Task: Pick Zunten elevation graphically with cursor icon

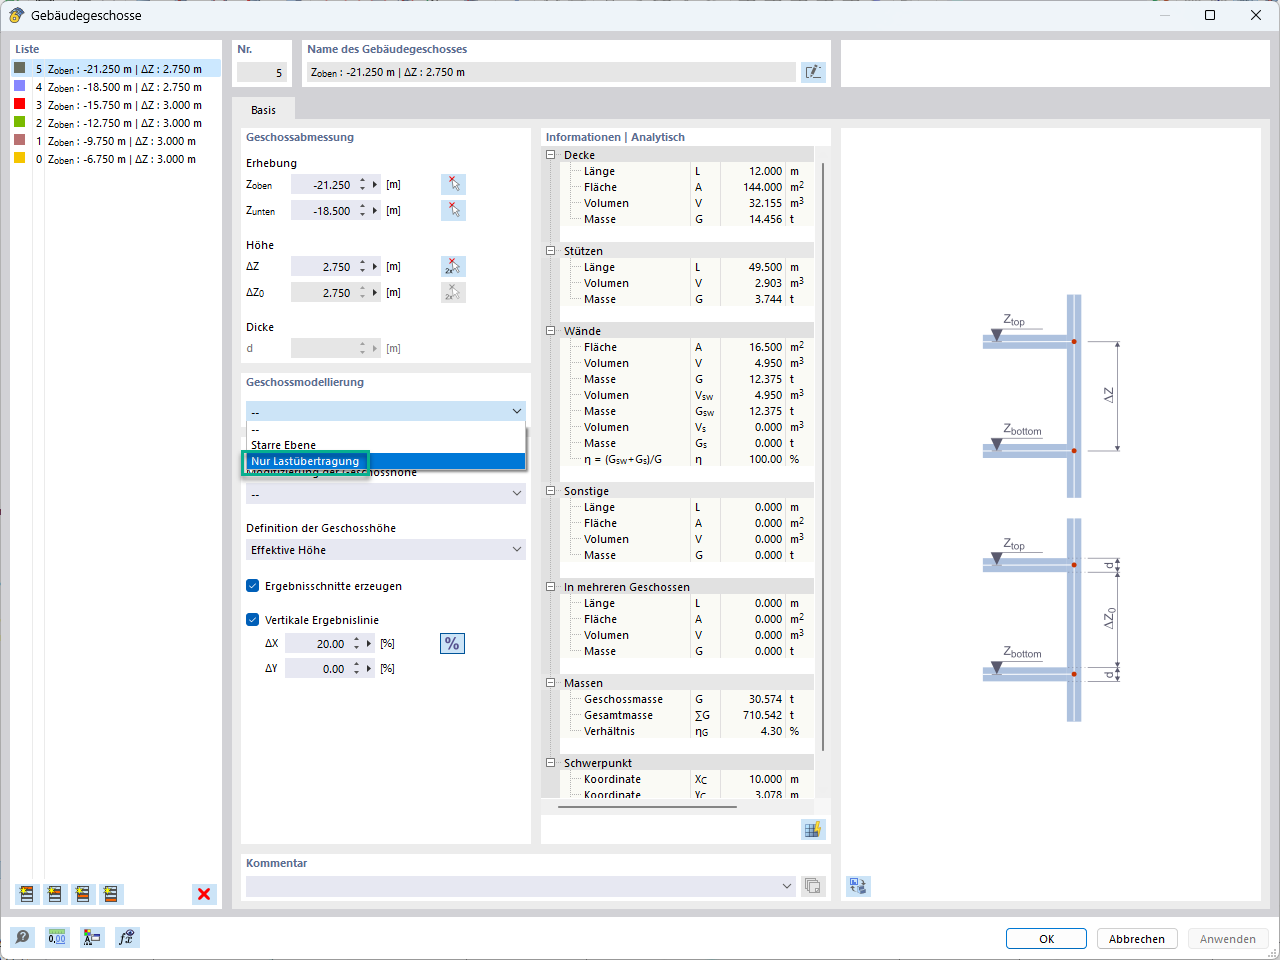Action: pyautogui.click(x=453, y=211)
